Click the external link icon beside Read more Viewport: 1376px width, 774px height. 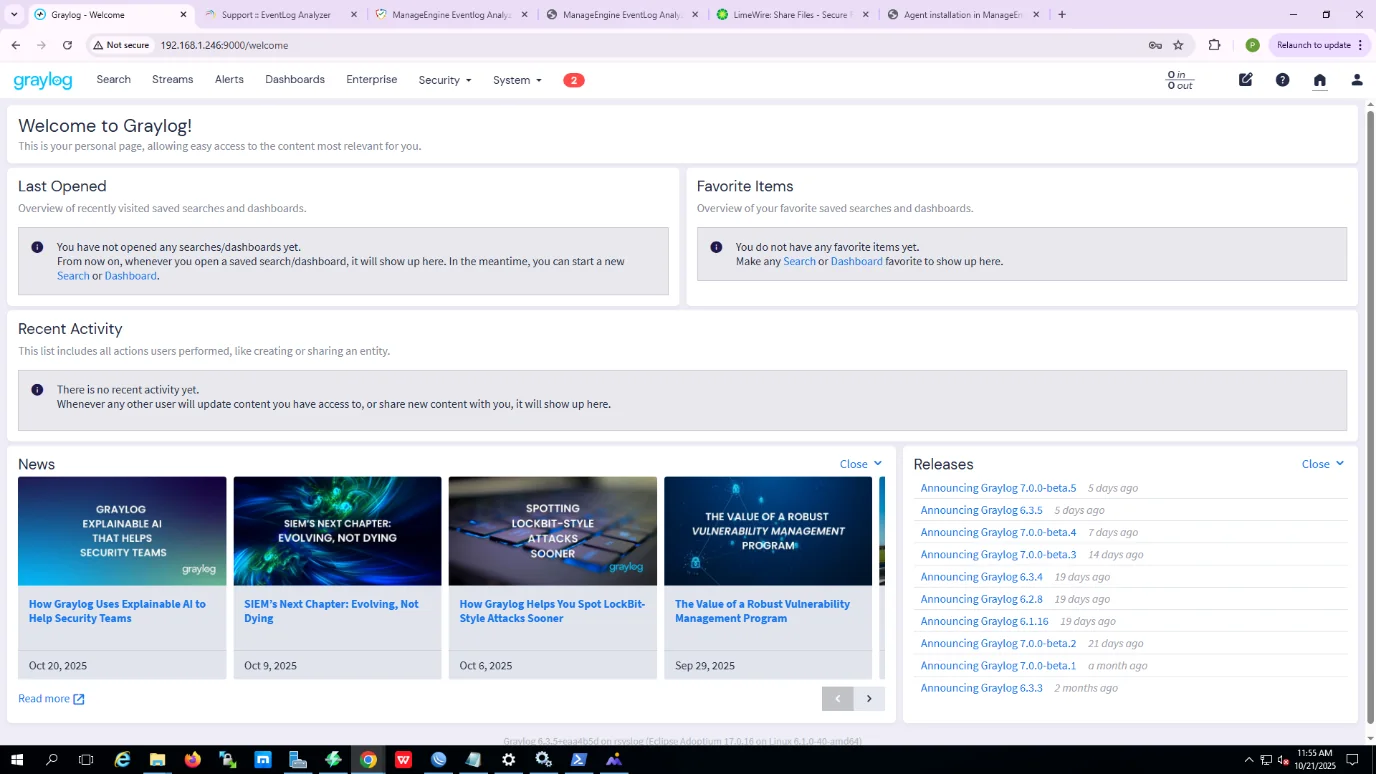pyautogui.click(x=79, y=699)
